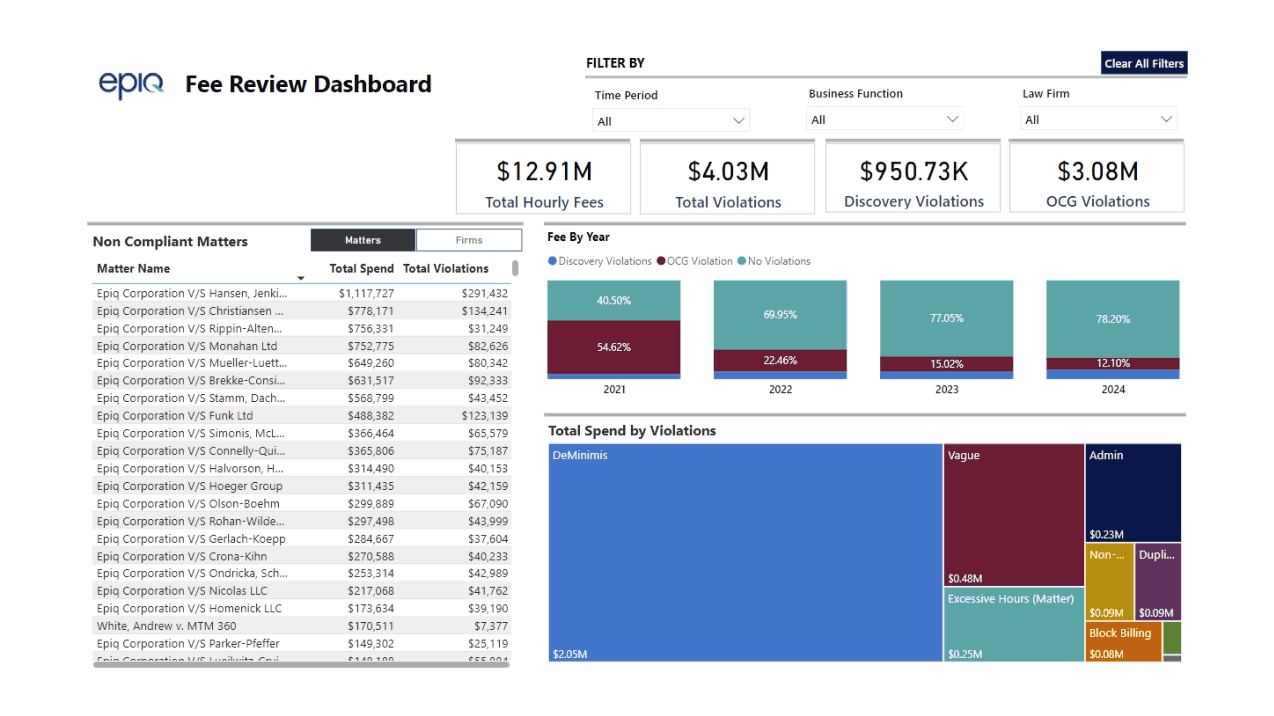
Task: Select the Dupli... treemap block
Action: [x=1158, y=582]
